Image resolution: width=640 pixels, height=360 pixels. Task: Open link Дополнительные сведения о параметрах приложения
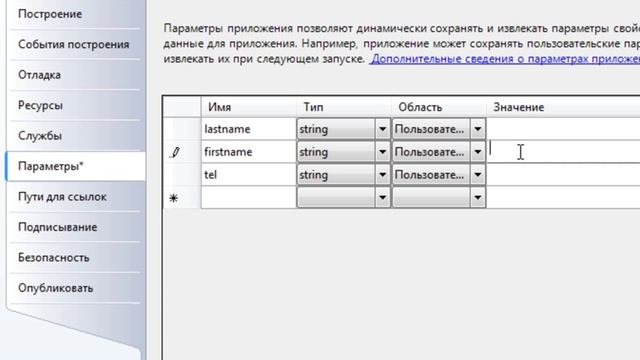(505, 59)
